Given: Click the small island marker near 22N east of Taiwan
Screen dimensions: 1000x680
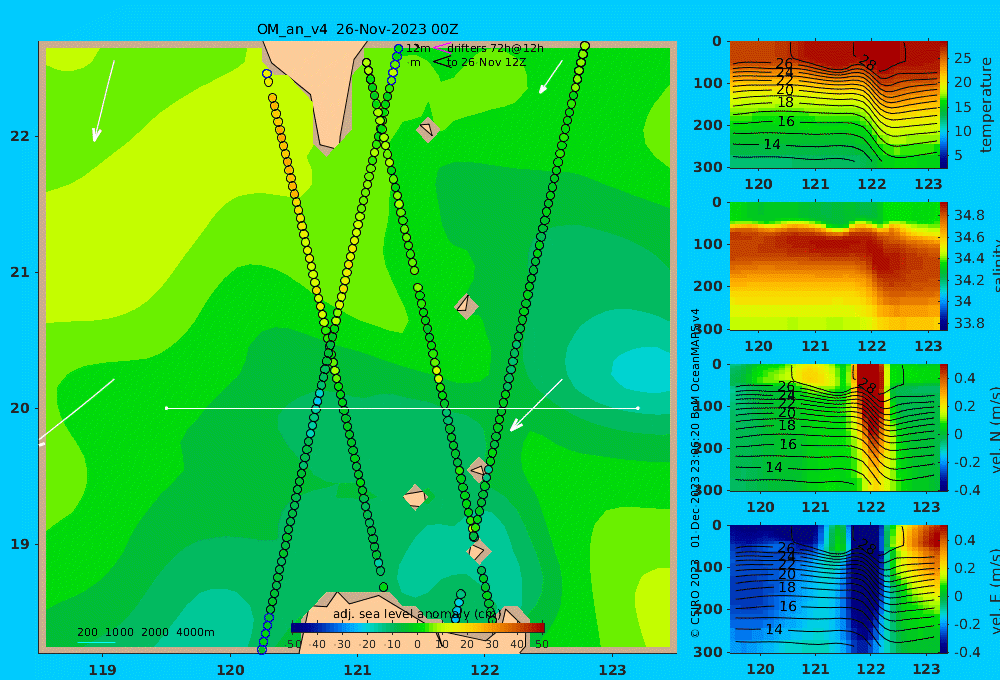Looking at the screenshot, I should pyautogui.click(x=427, y=129).
